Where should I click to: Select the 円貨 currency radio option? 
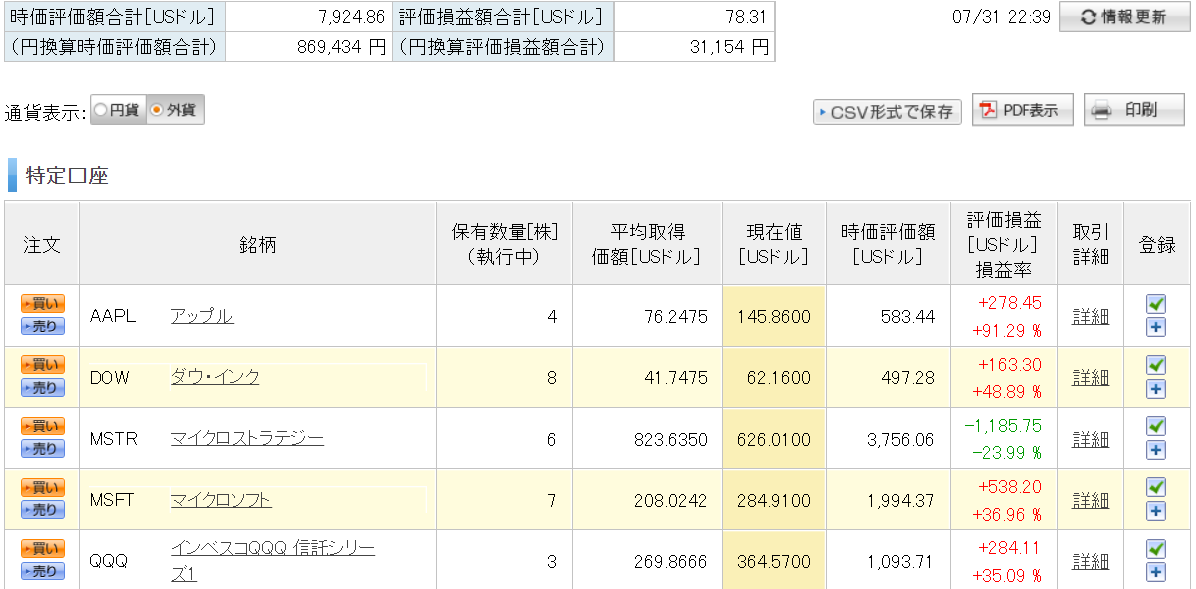[118, 110]
